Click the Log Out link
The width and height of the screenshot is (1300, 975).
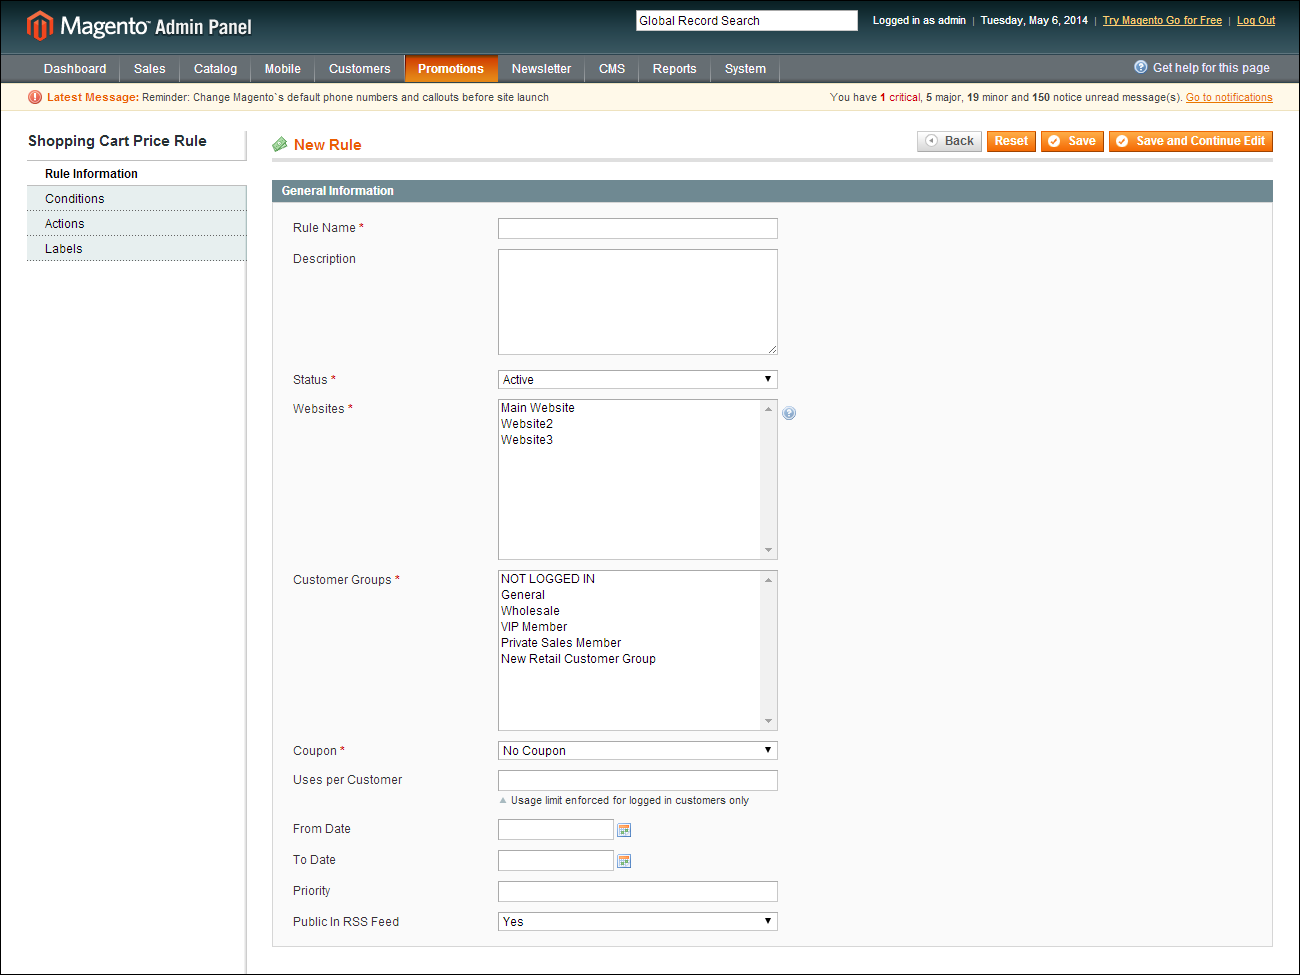pos(1256,20)
